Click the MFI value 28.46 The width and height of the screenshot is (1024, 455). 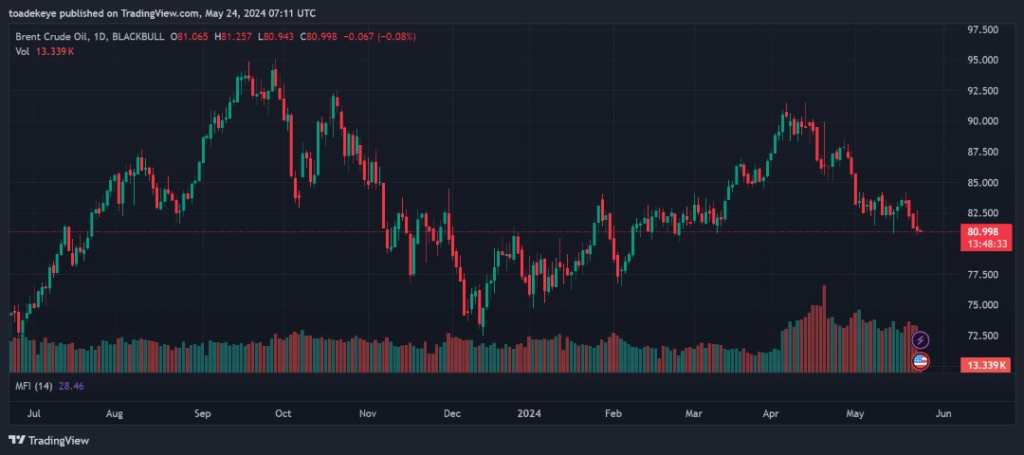tap(71, 383)
